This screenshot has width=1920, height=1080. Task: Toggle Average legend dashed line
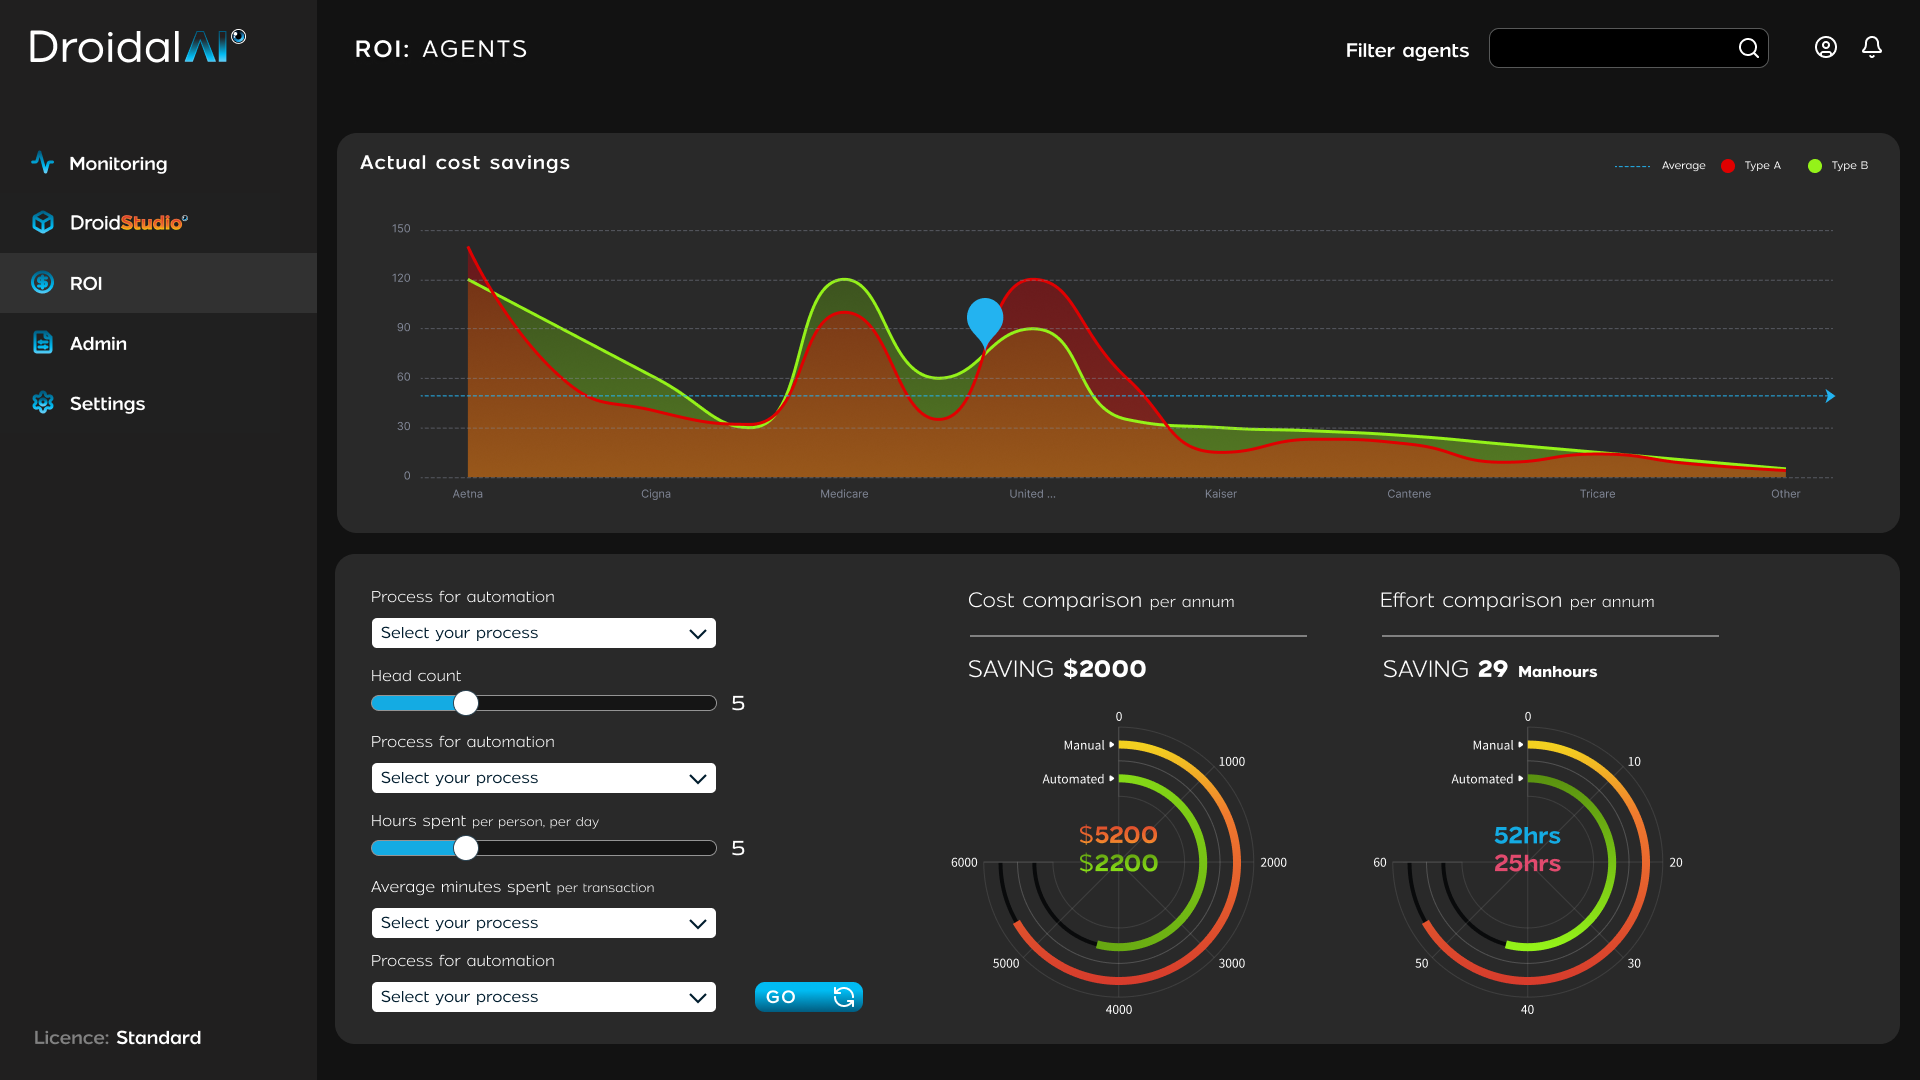(1632, 166)
